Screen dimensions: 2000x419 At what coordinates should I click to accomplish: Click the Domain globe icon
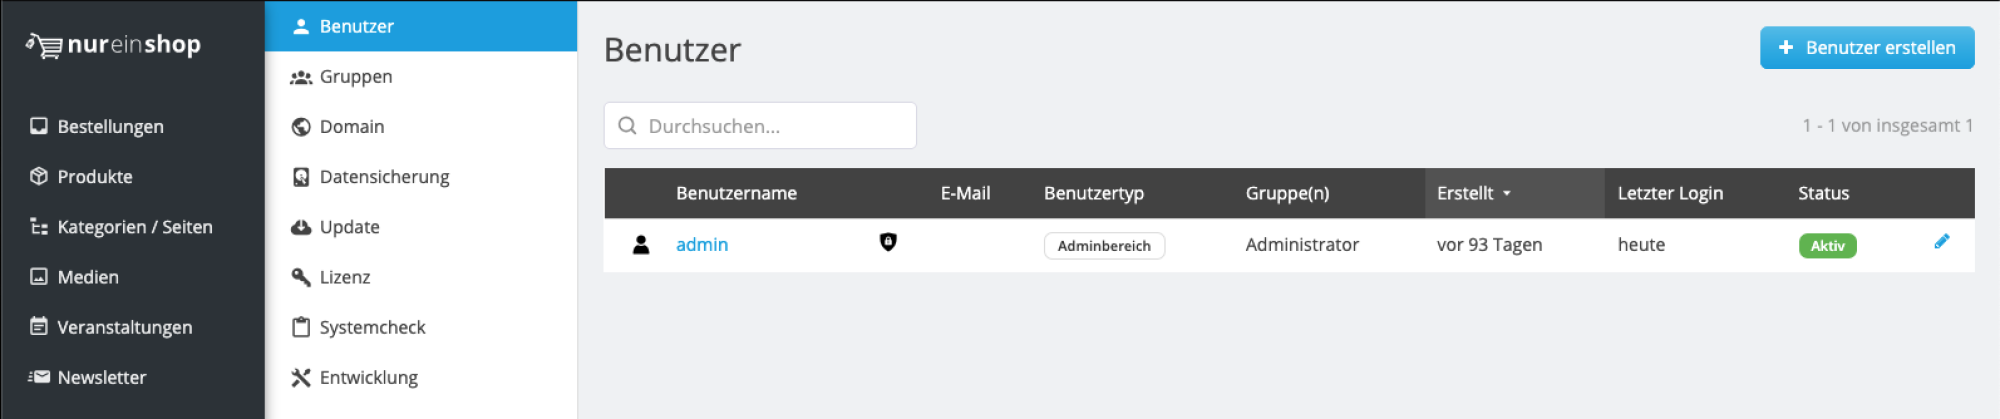pos(301,127)
